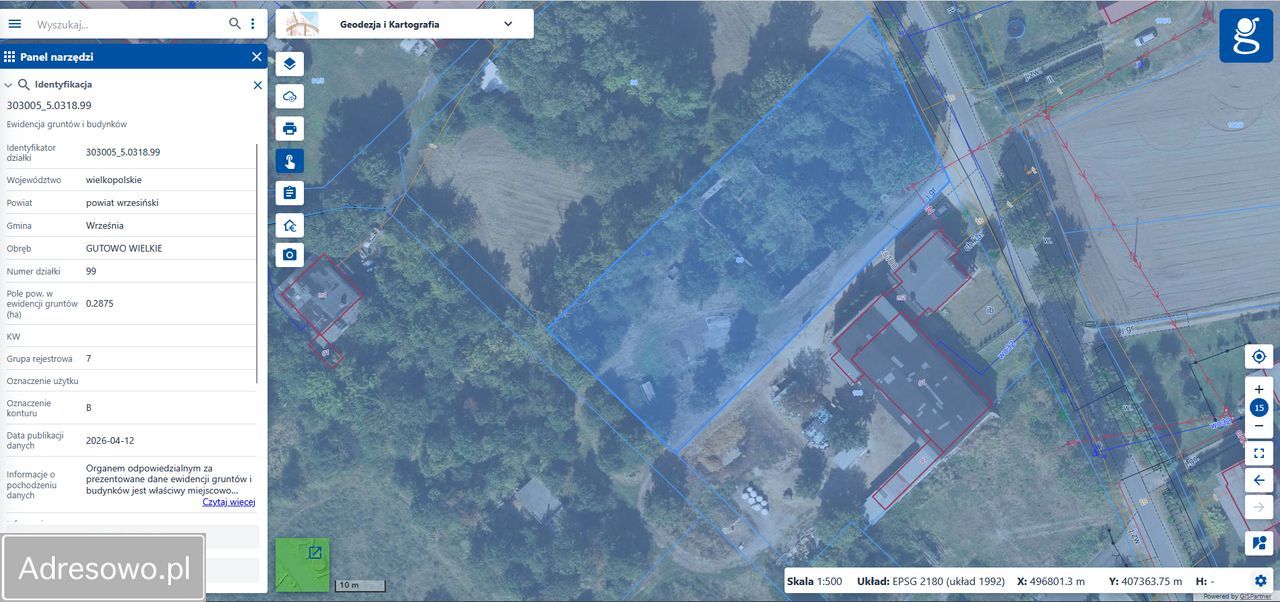
Task: Select the wielkopolskie województwo value
Action: (x=114, y=180)
